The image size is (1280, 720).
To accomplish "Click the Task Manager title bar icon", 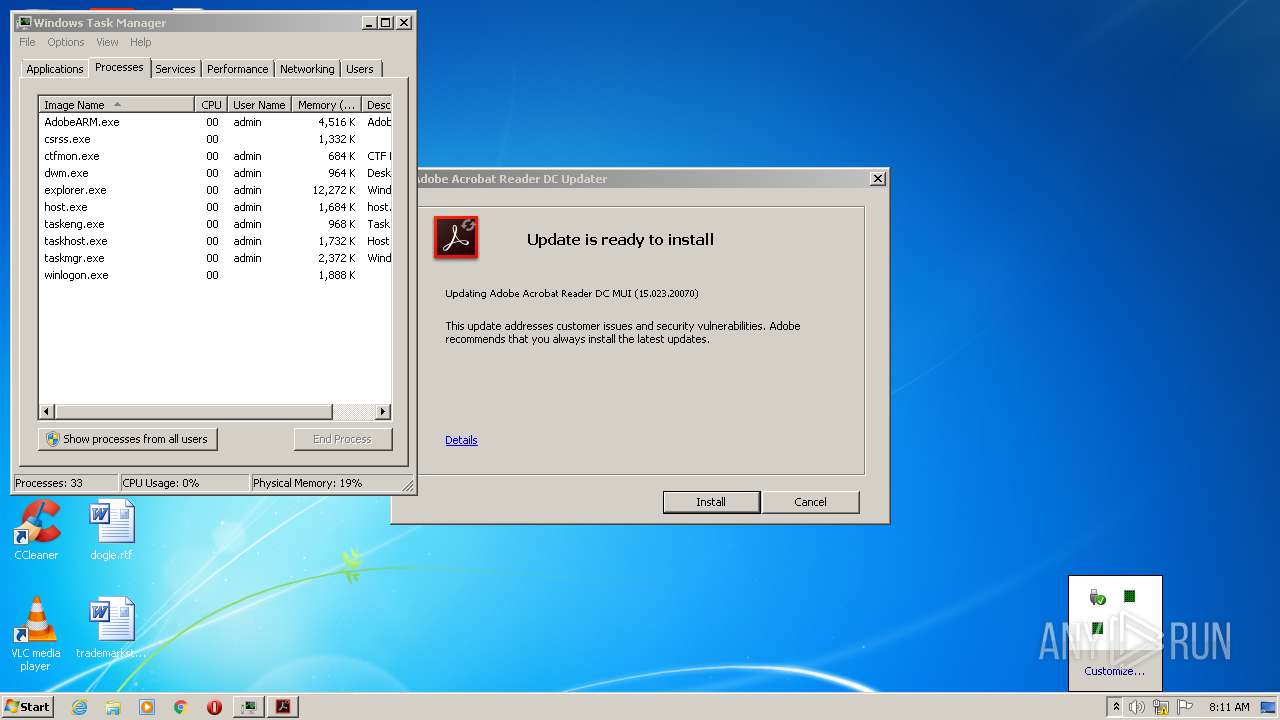I will [x=24, y=22].
